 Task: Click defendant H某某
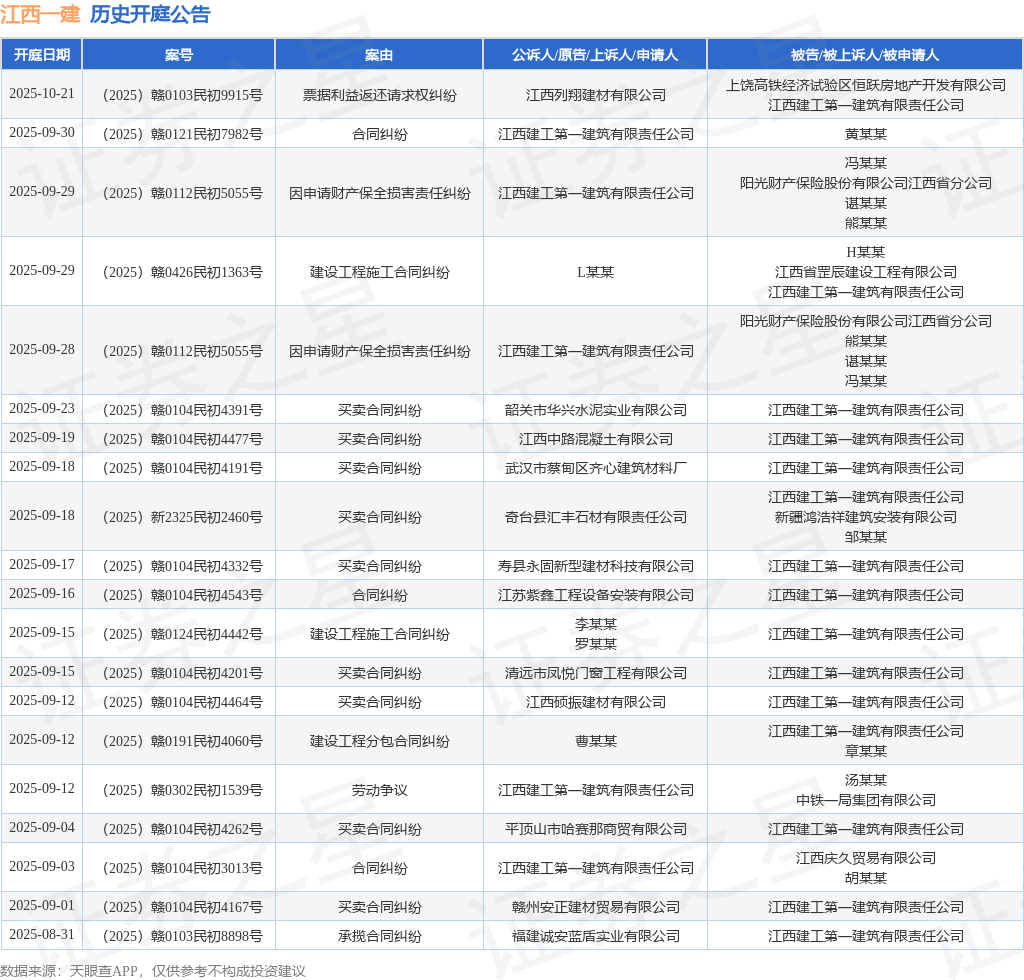(866, 252)
